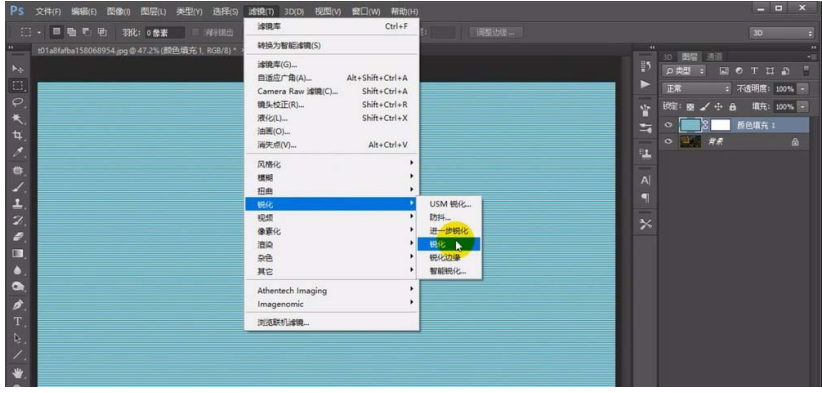Select the Line shape tool
The height and width of the screenshot is (393, 822).
coord(18,355)
